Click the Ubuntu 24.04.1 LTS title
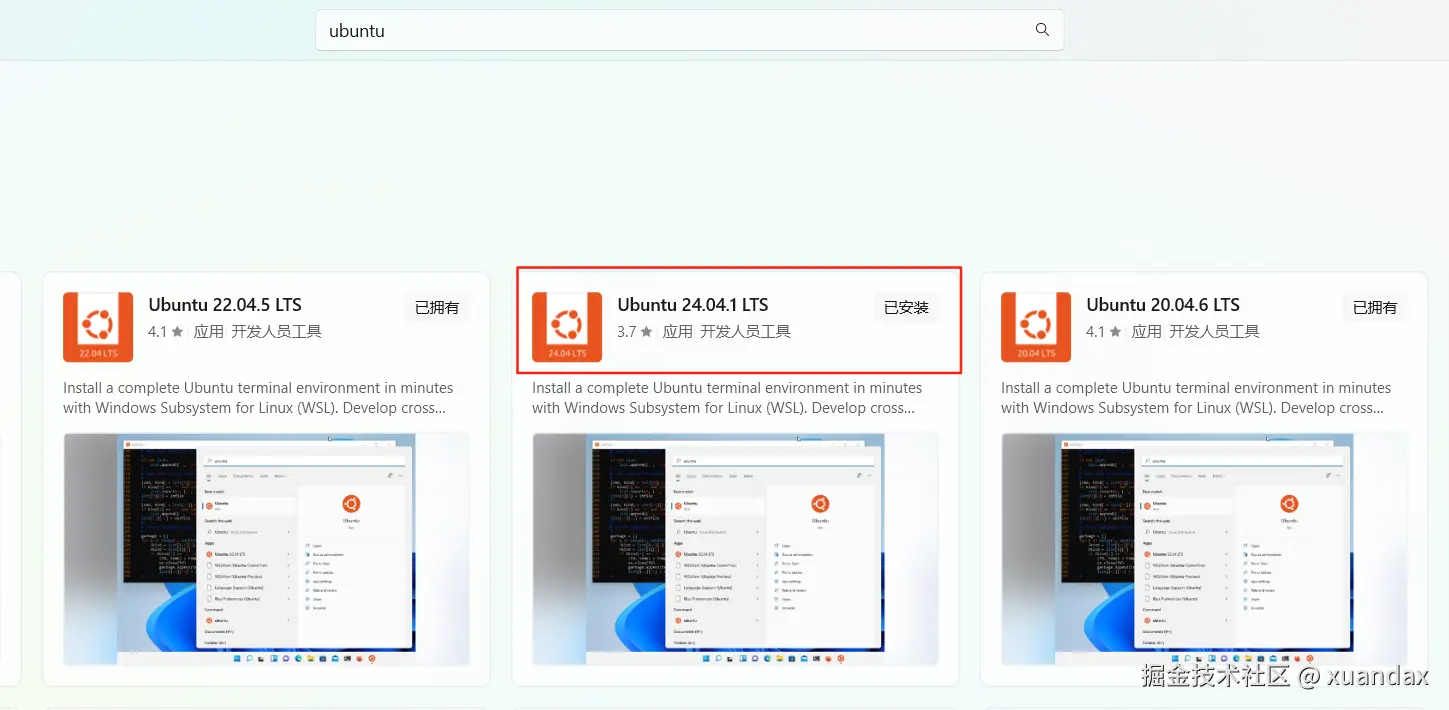The width and height of the screenshot is (1449, 710). (x=693, y=305)
